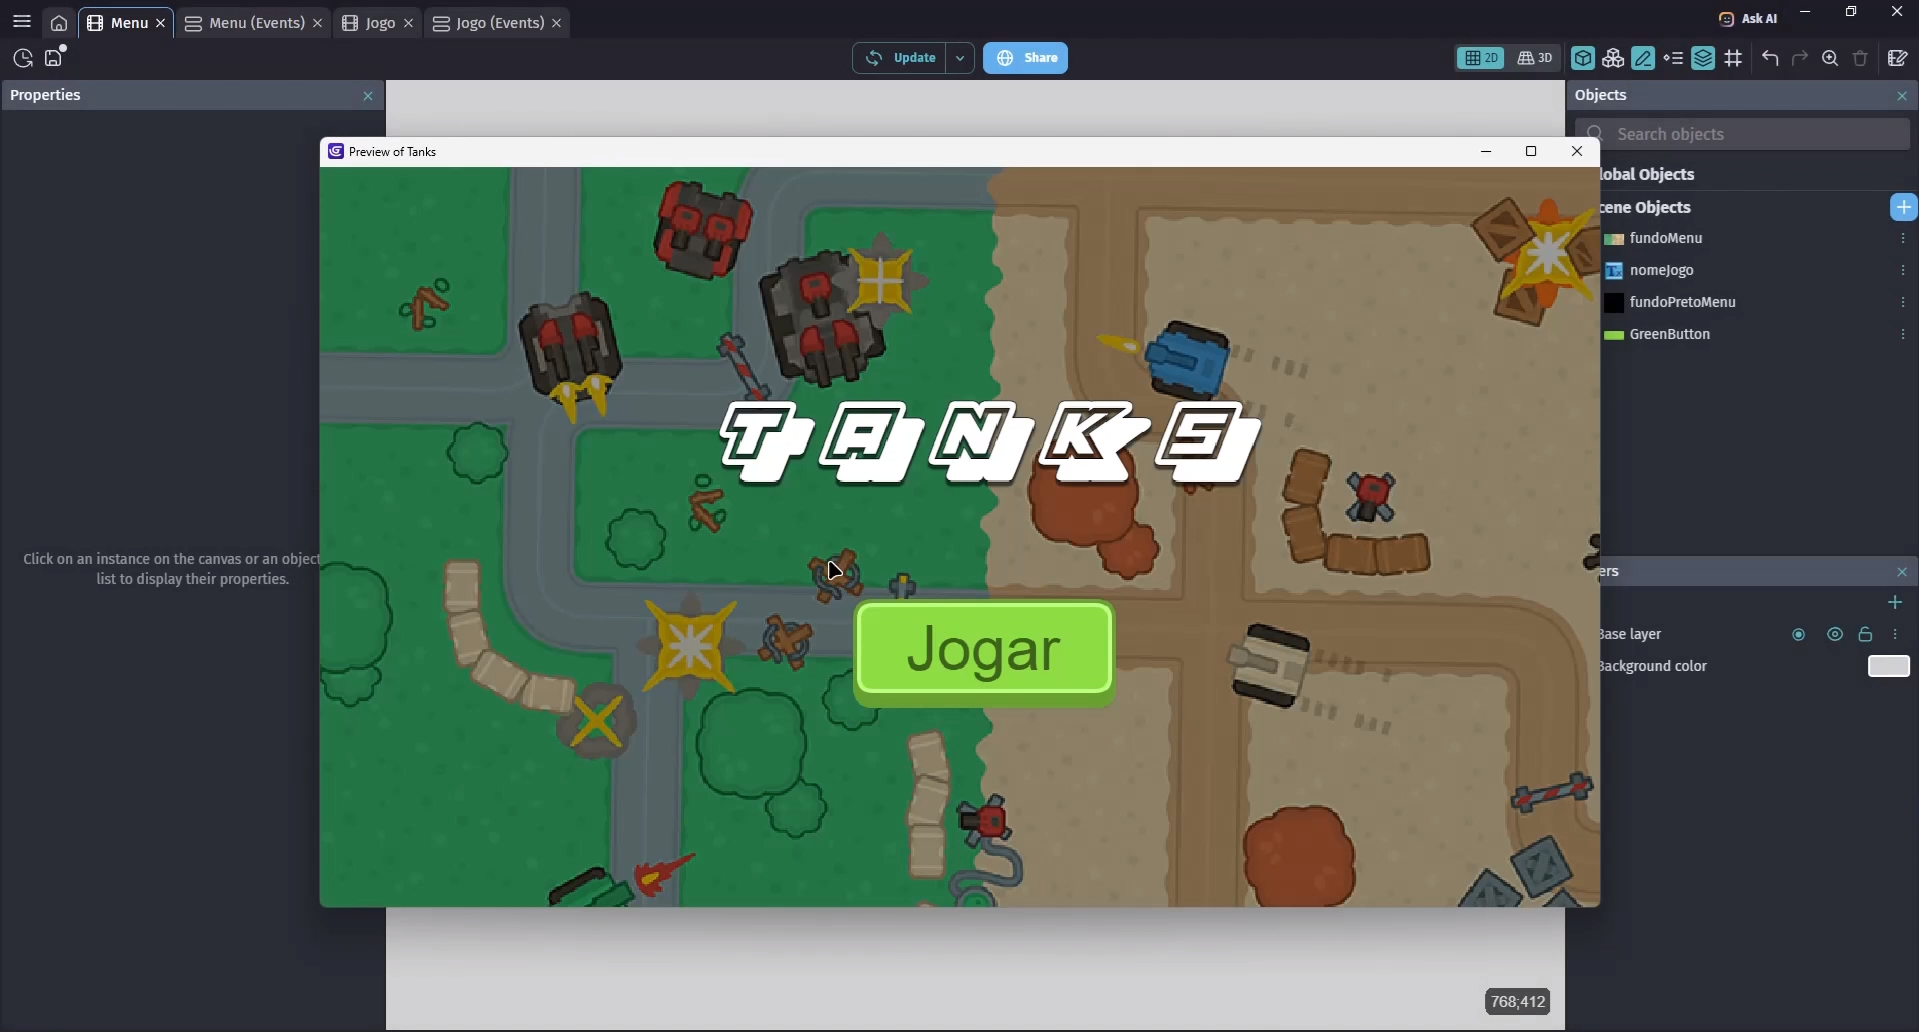Open the object groups panel
The image size is (1919, 1032).
click(1612, 58)
